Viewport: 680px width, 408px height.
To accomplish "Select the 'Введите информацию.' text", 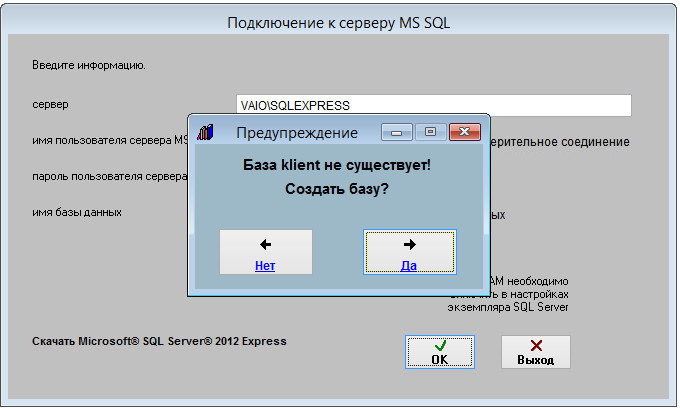I will (x=89, y=65).
